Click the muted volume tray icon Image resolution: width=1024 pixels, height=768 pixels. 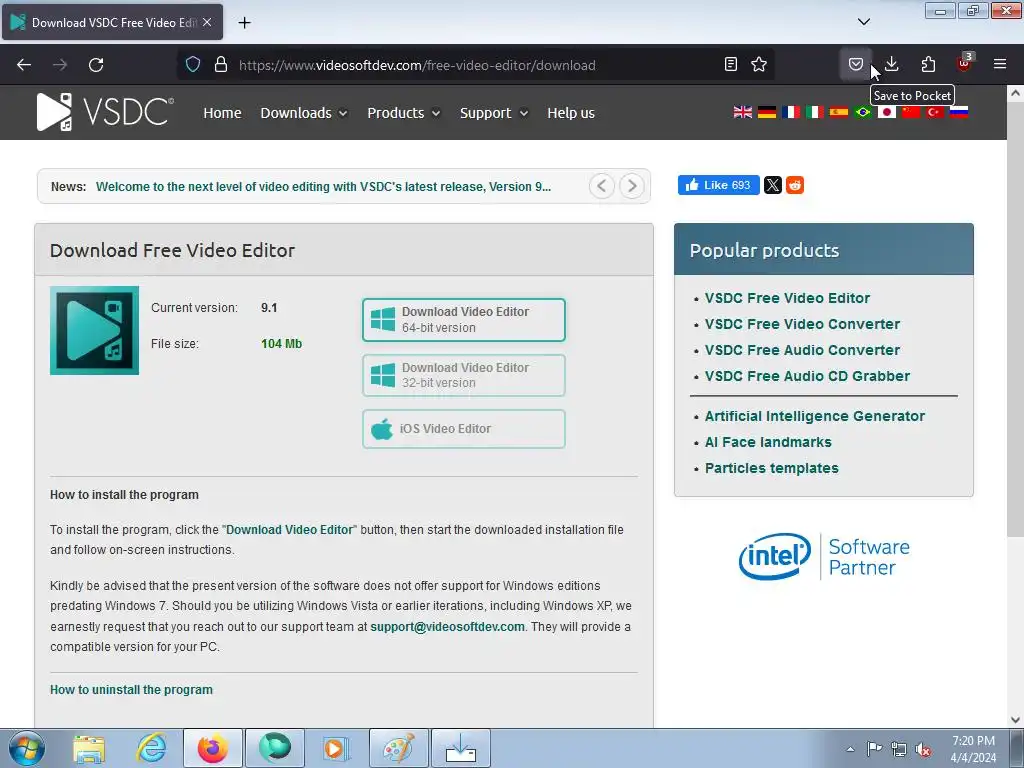coord(923,749)
